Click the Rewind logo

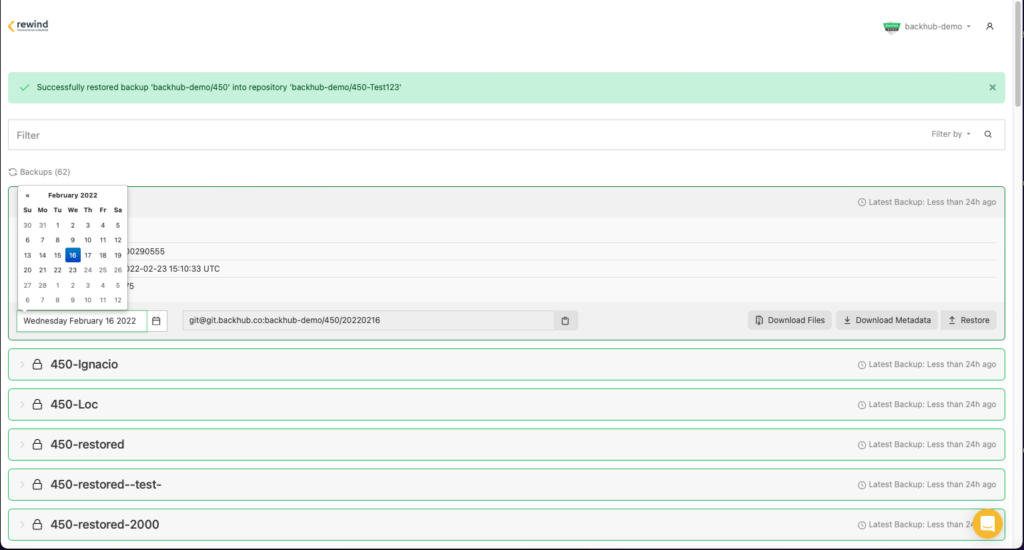(28, 25)
